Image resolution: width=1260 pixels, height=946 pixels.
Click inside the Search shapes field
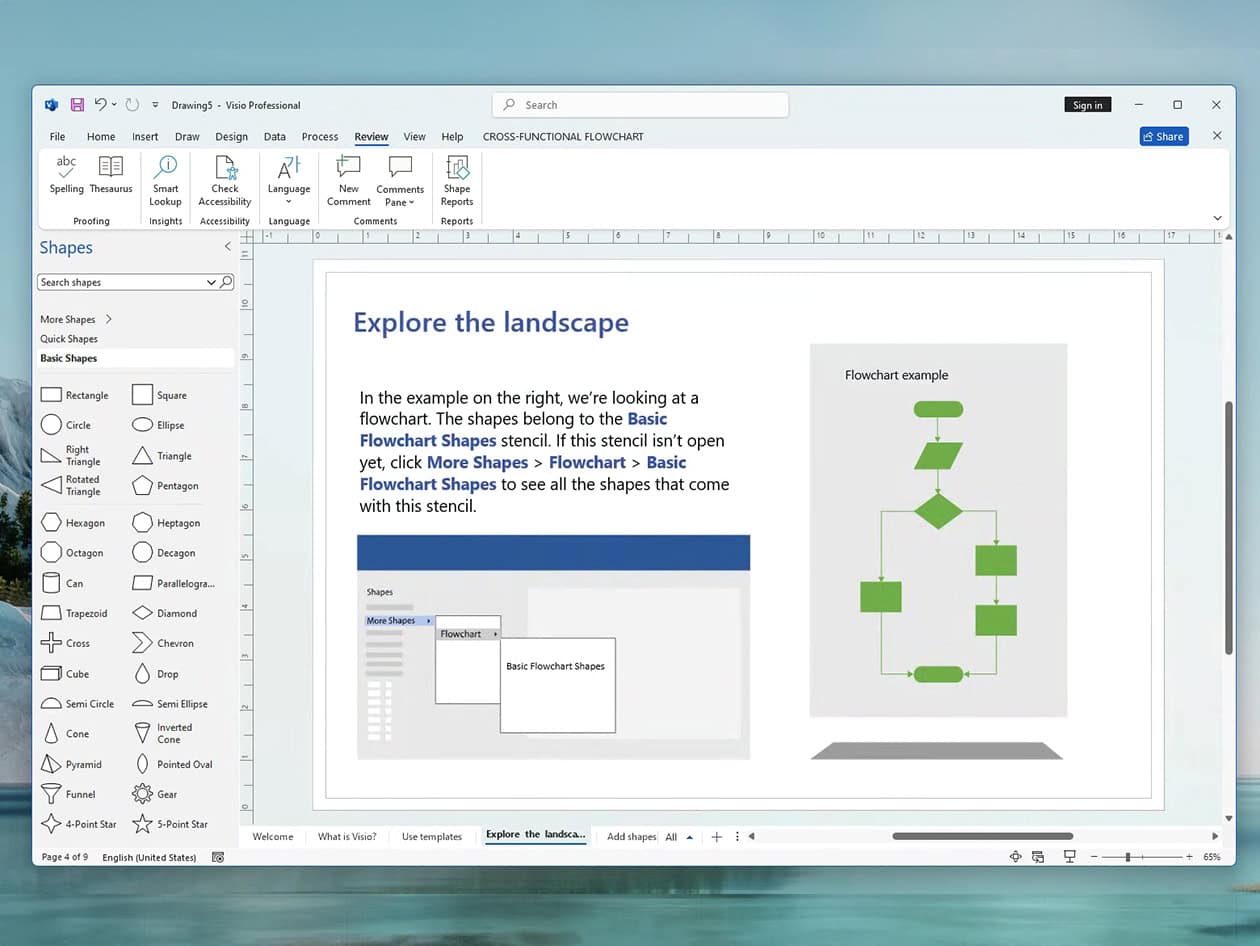click(120, 281)
